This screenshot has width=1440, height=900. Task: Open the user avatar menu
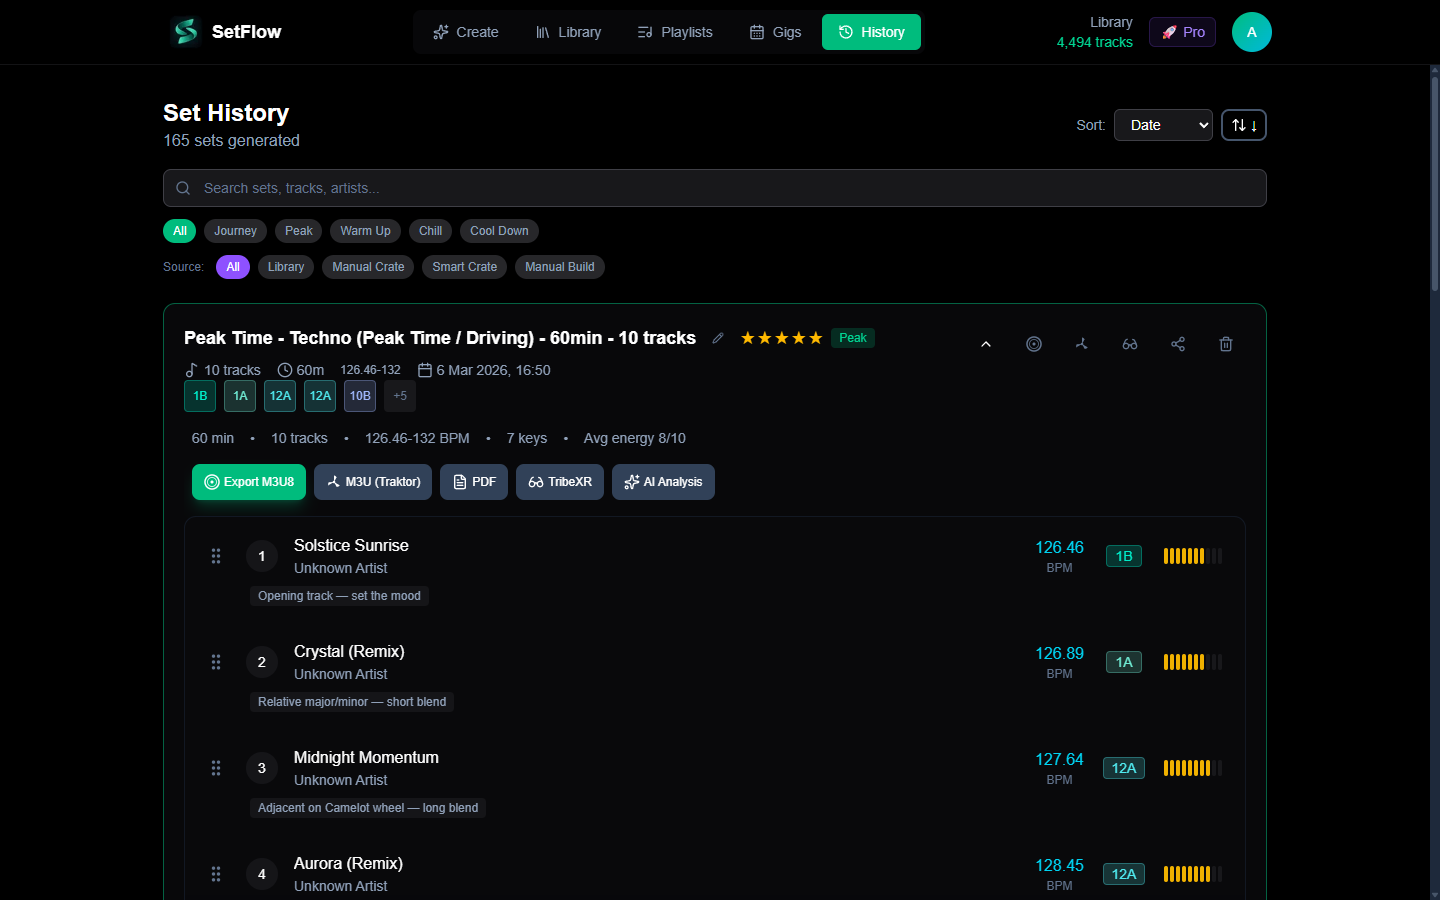(x=1251, y=32)
